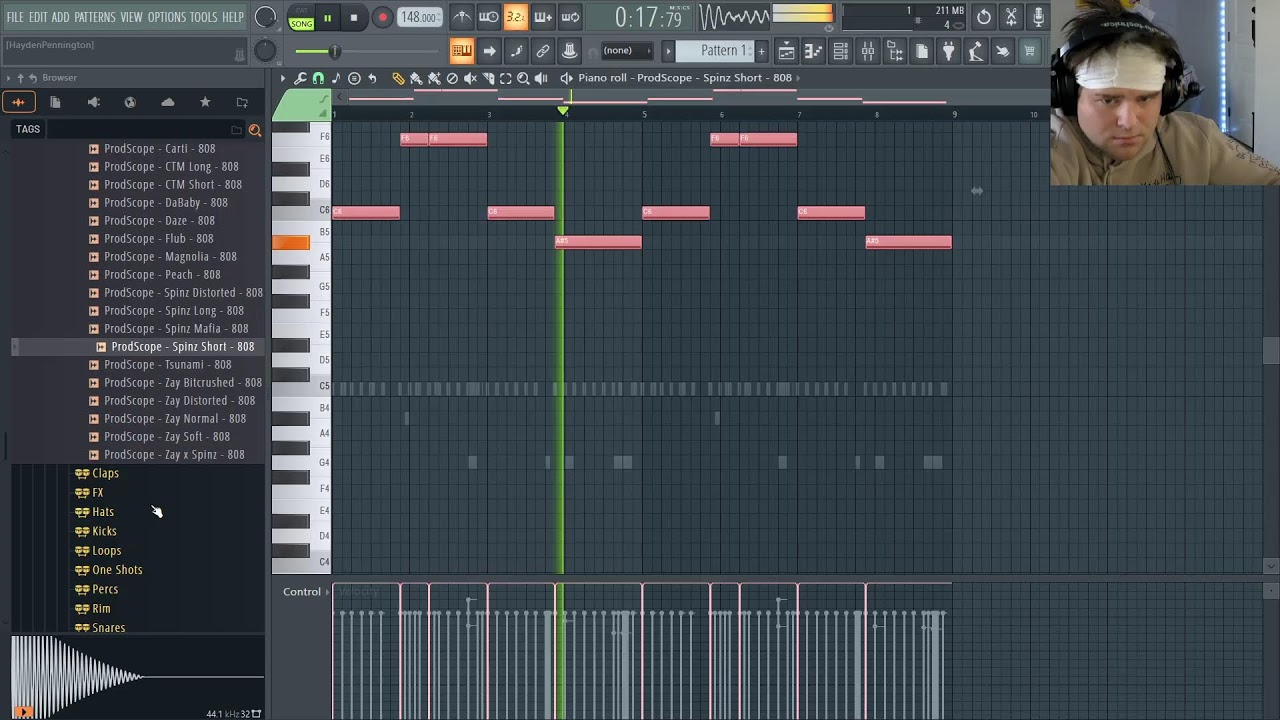The image size is (1280, 720).
Task: Open the ADD menu
Action: [x=61, y=17]
